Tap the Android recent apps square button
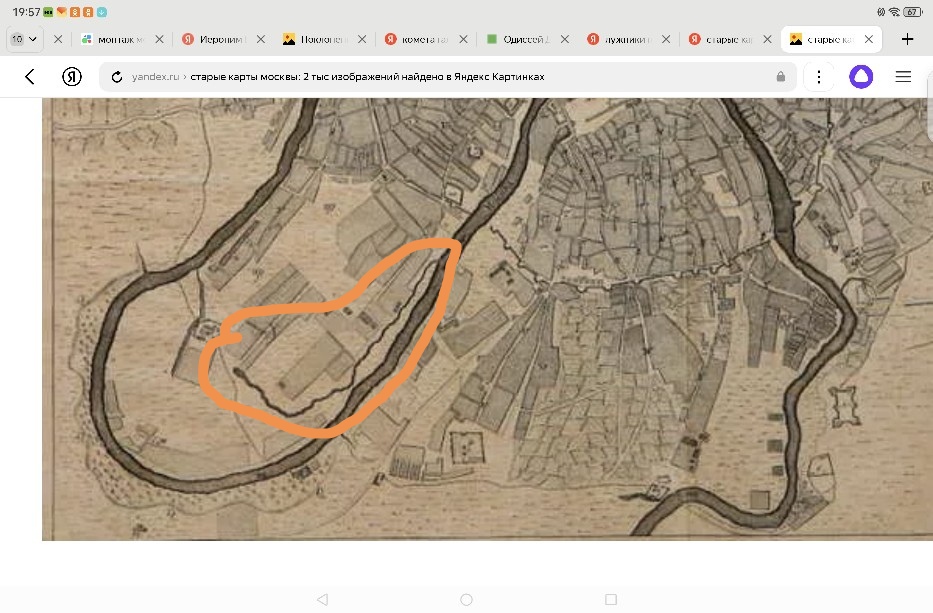 [610, 599]
